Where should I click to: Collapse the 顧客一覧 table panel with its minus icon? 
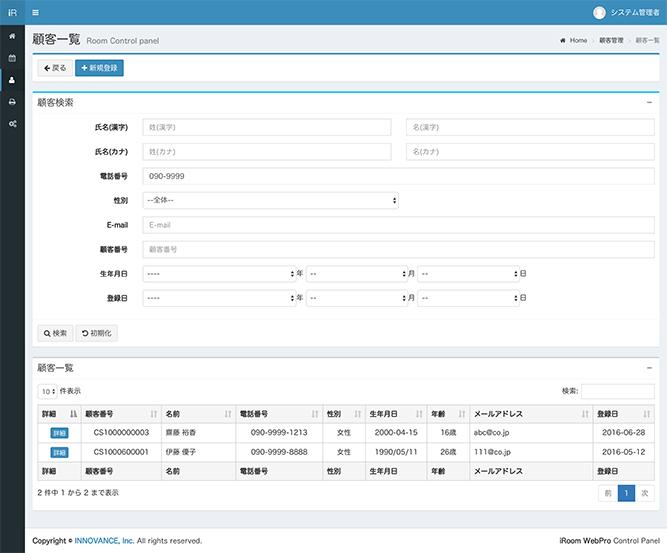click(x=649, y=368)
